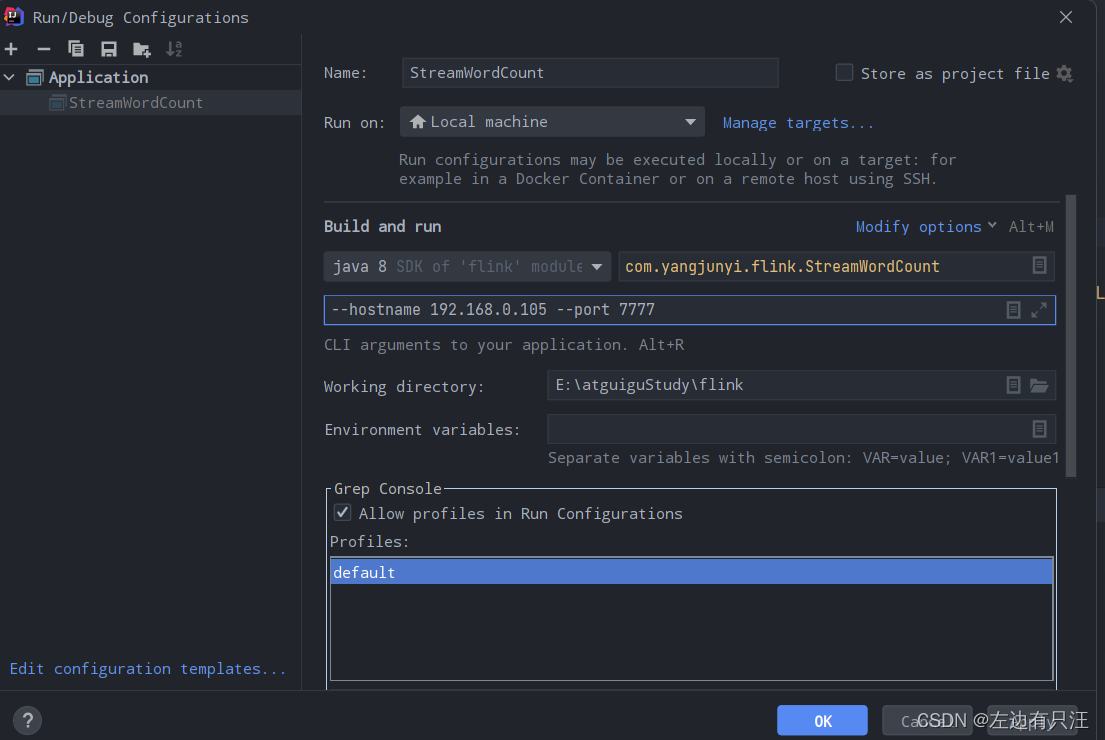
Task: Uncheck Allow profiles in Run Configurations
Action: [x=343, y=513]
